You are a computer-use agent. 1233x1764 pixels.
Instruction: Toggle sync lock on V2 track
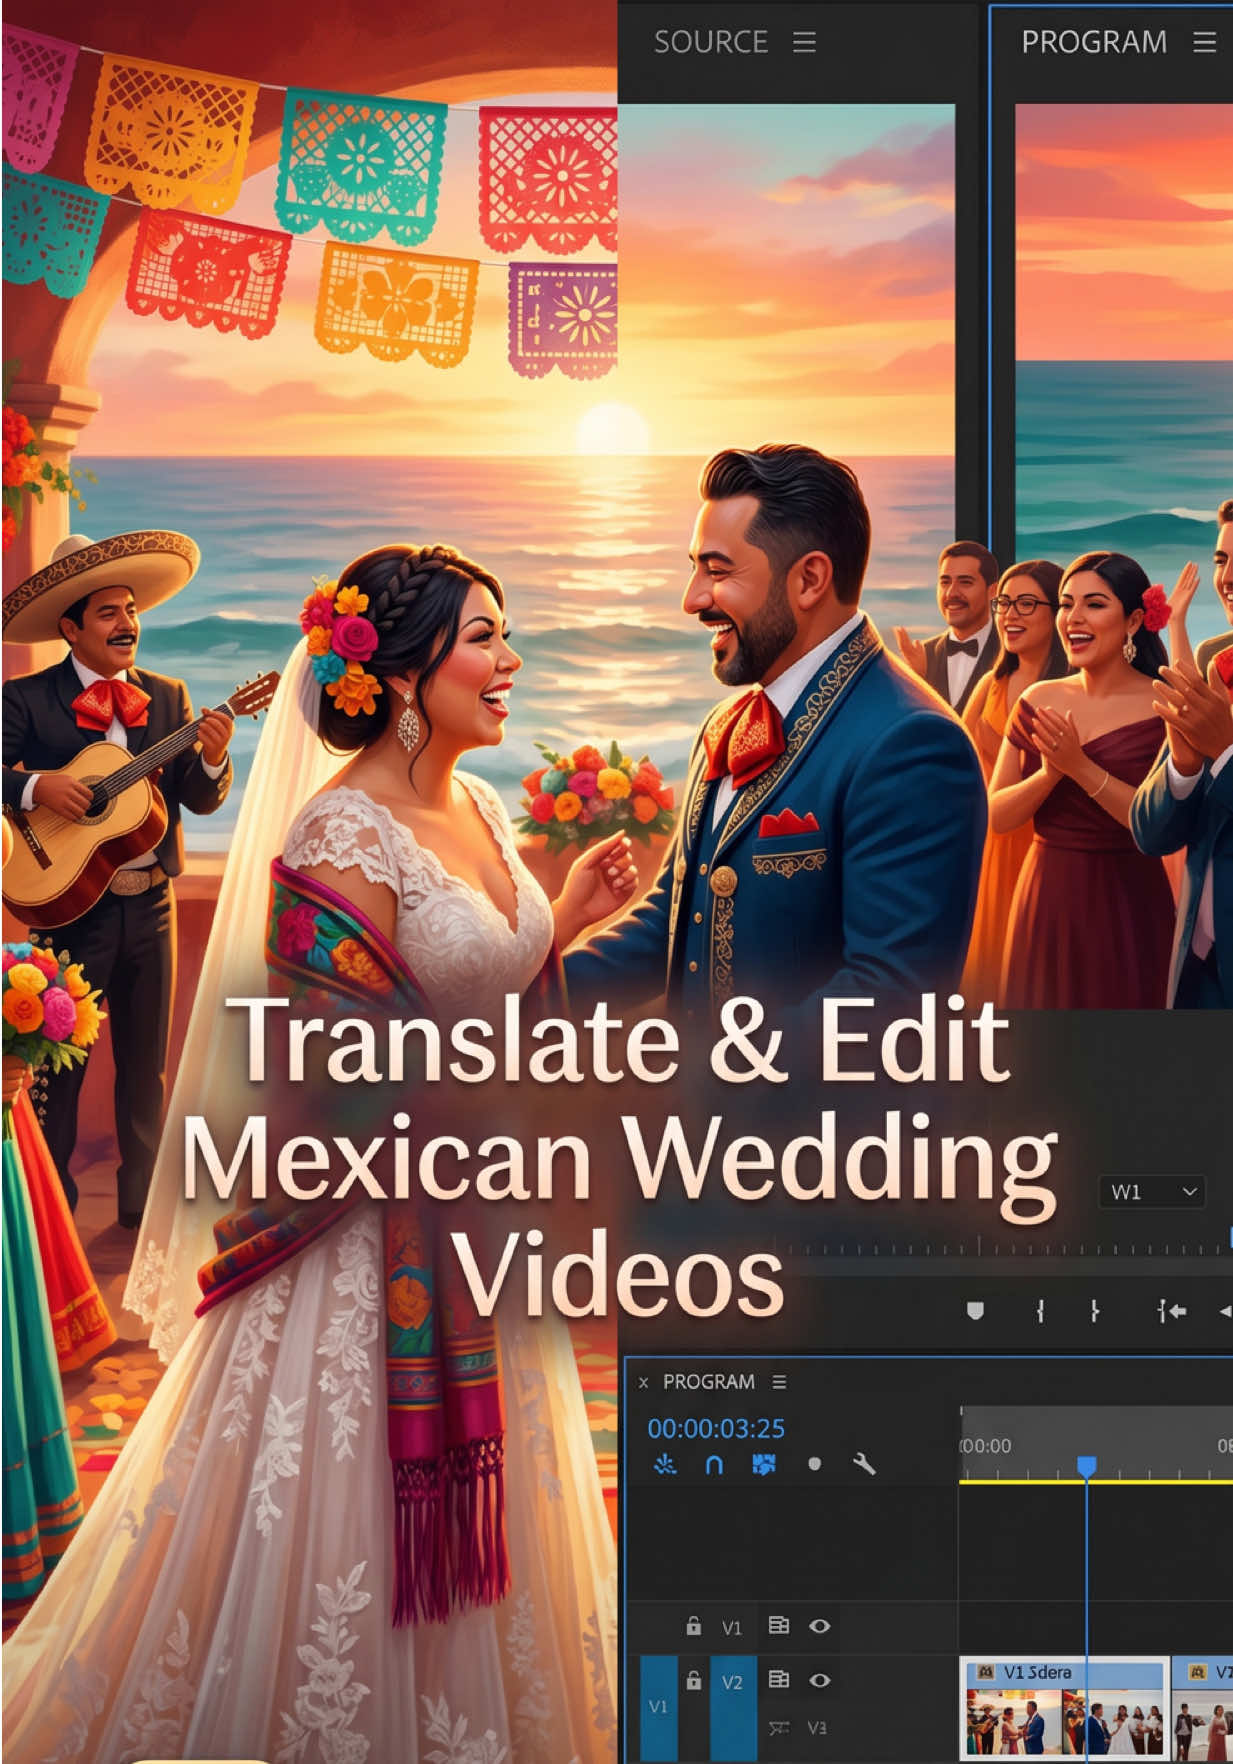click(x=778, y=1679)
